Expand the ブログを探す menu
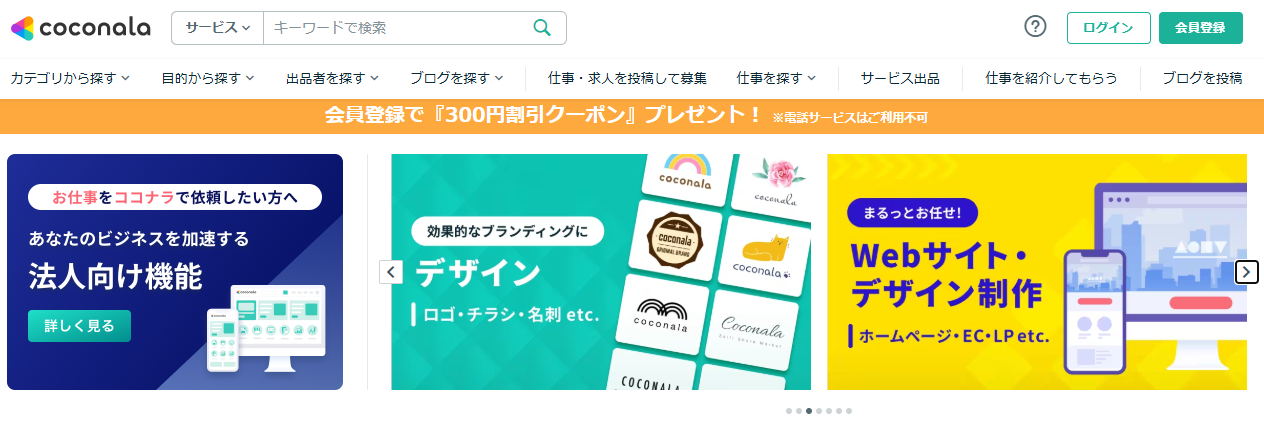The width and height of the screenshot is (1264, 425). [x=456, y=78]
